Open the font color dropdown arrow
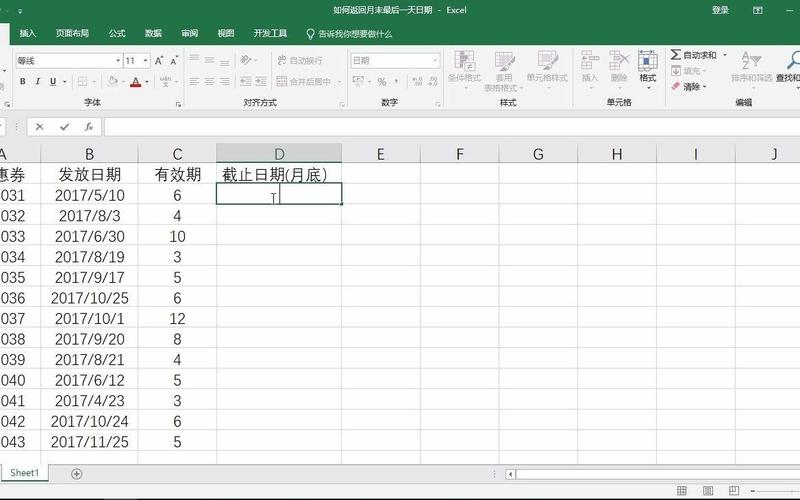800x500 pixels. pos(147,82)
